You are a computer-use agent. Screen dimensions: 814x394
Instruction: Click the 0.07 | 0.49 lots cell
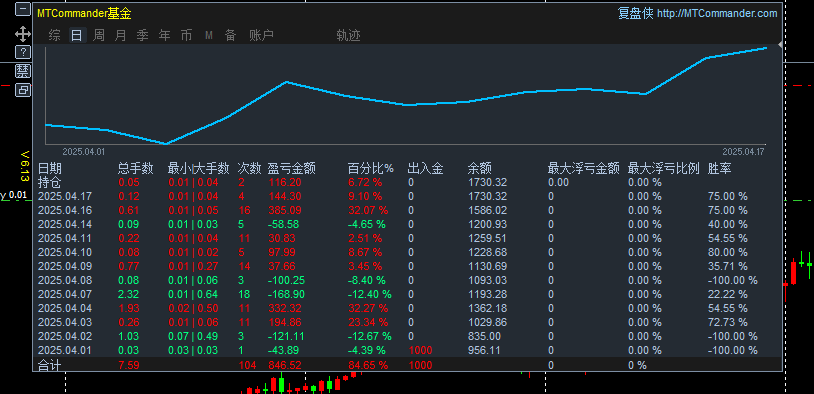click(193, 336)
